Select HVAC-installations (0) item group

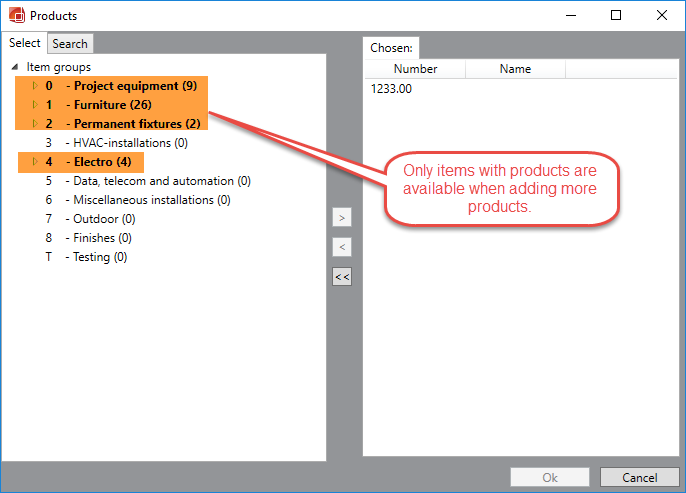click(x=126, y=143)
